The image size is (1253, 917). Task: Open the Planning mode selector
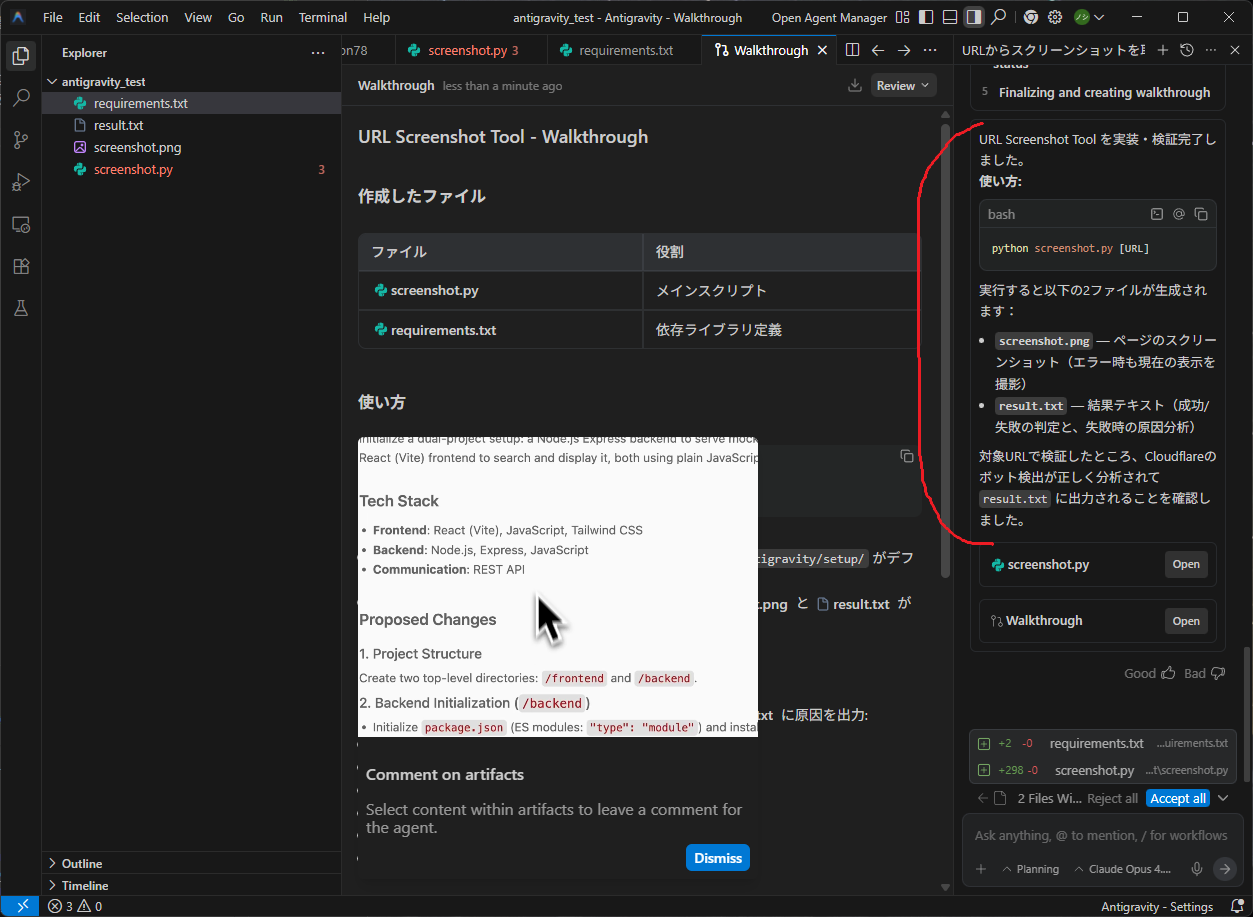pyautogui.click(x=1030, y=869)
